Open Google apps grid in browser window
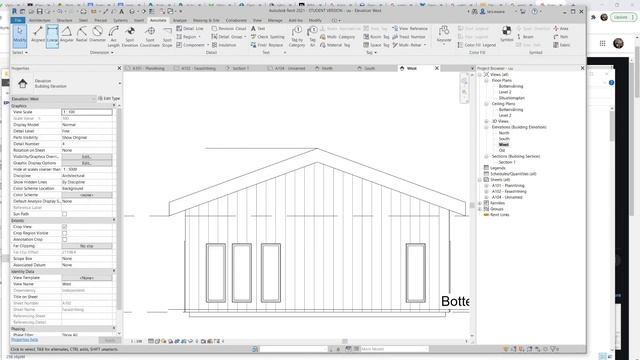 [602, 43]
